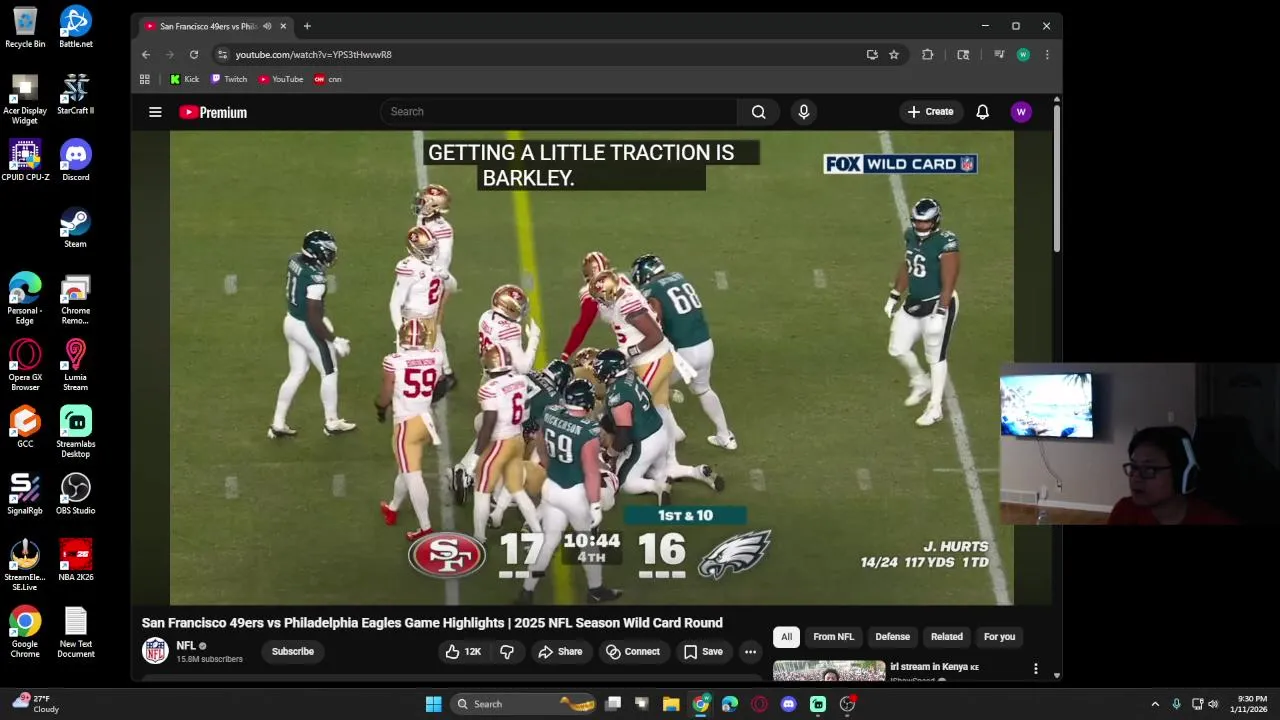Show hidden system tray icons

1154,704
